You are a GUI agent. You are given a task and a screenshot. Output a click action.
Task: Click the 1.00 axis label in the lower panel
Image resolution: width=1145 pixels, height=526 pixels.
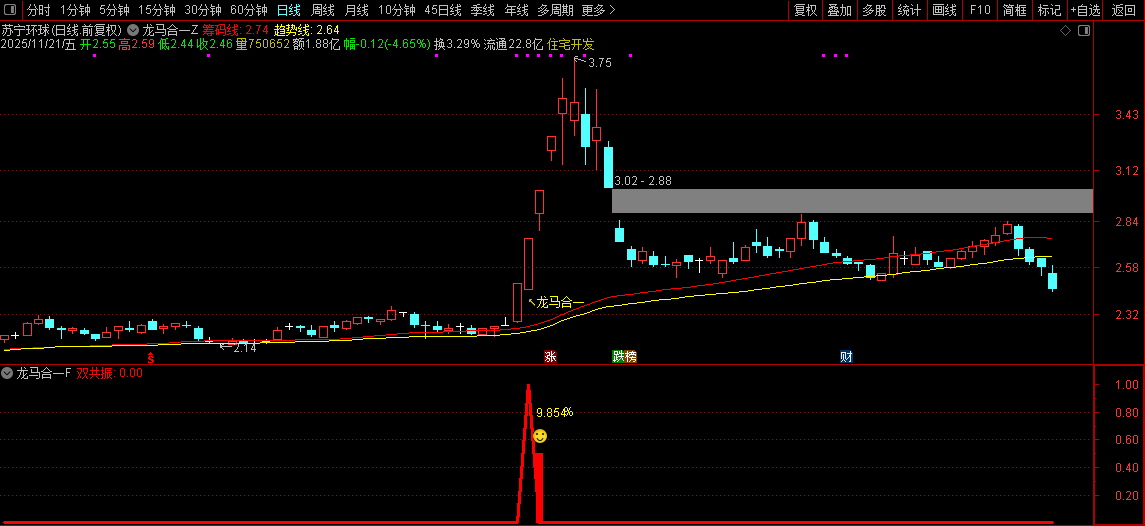click(x=1127, y=384)
